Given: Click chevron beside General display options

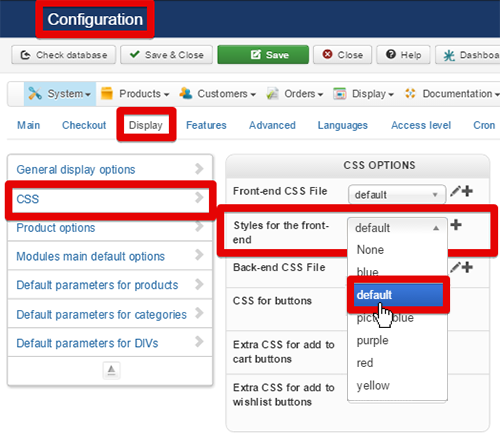Looking at the screenshot, I should (199, 169).
